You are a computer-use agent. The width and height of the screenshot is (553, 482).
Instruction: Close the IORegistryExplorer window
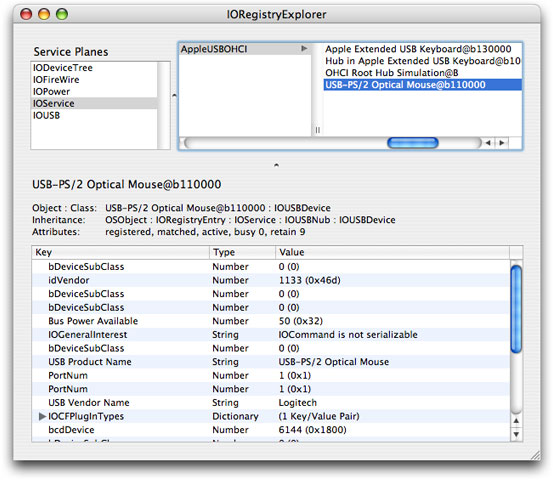26,14
